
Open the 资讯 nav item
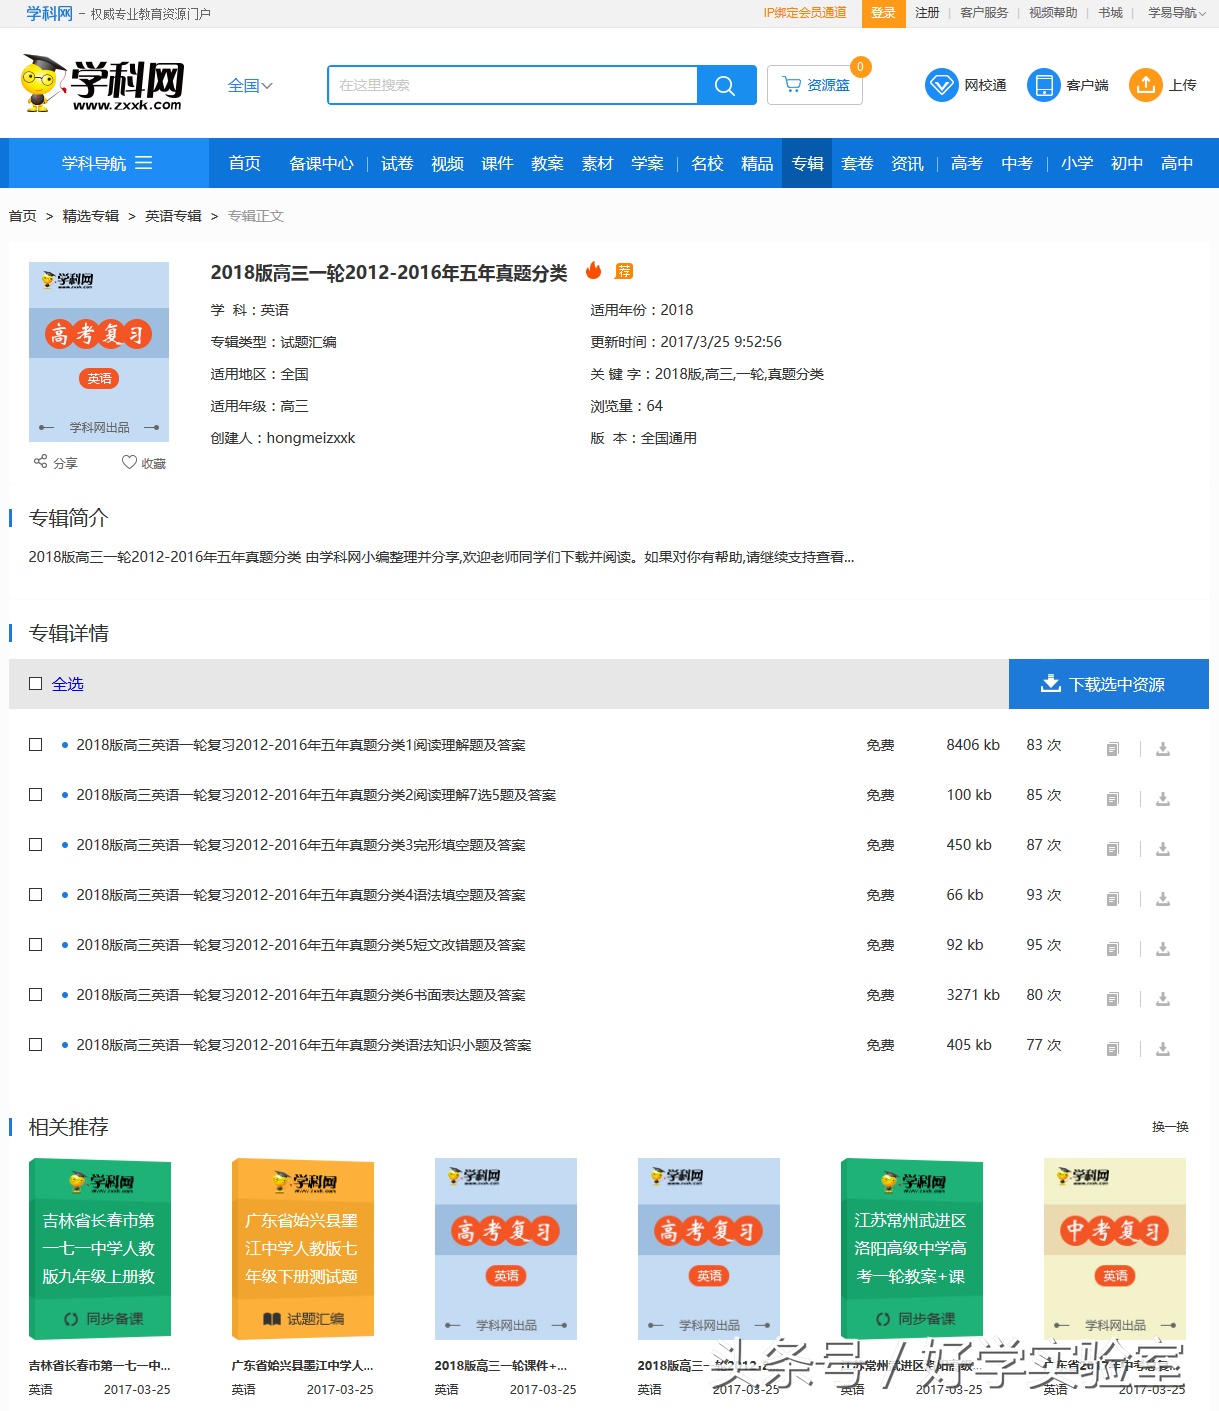pos(907,163)
